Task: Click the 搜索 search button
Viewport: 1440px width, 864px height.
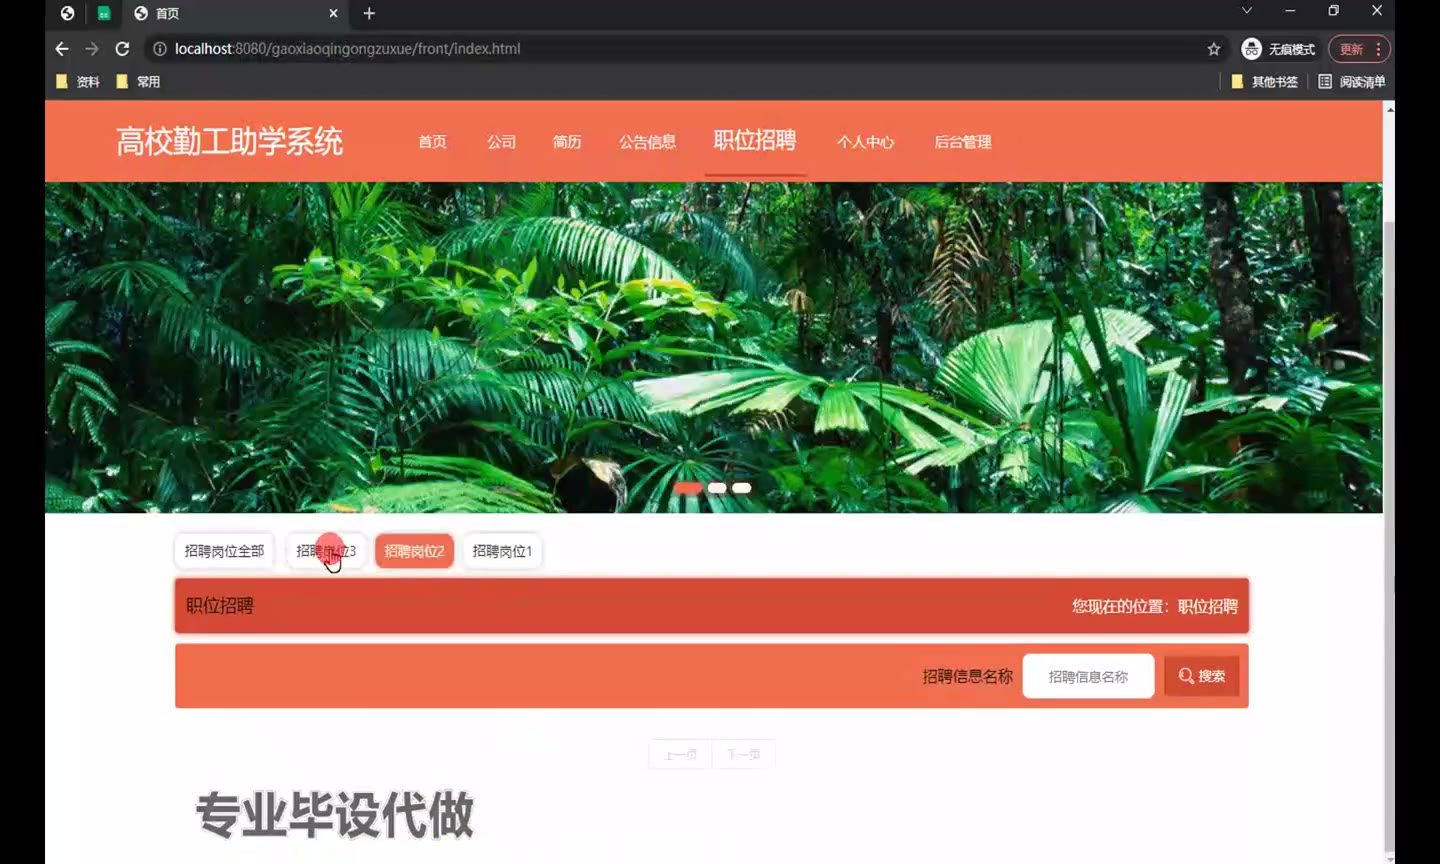Action: (x=1201, y=676)
